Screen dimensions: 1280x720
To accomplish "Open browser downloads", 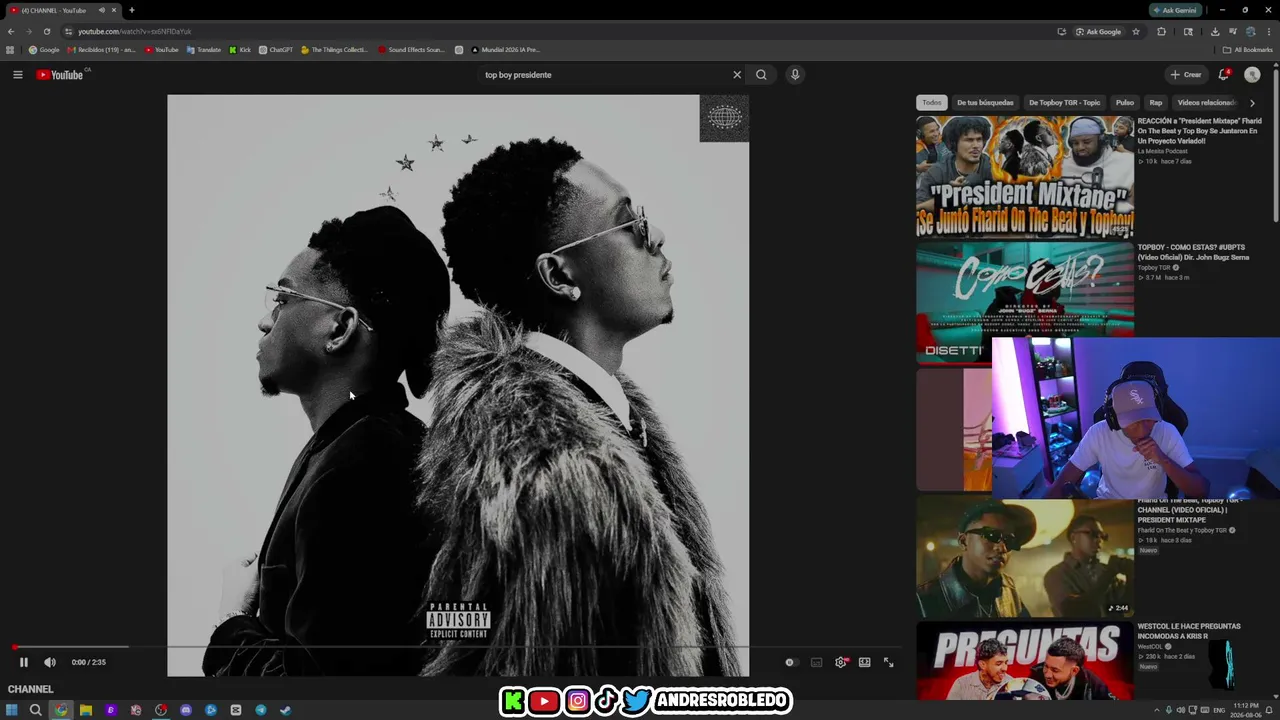I will (1214, 31).
